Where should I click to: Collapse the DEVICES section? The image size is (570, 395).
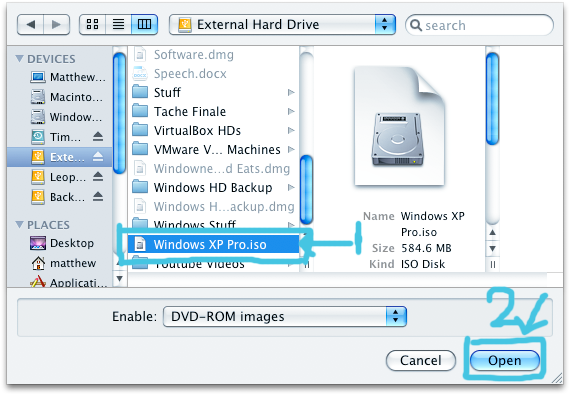[x=20, y=59]
